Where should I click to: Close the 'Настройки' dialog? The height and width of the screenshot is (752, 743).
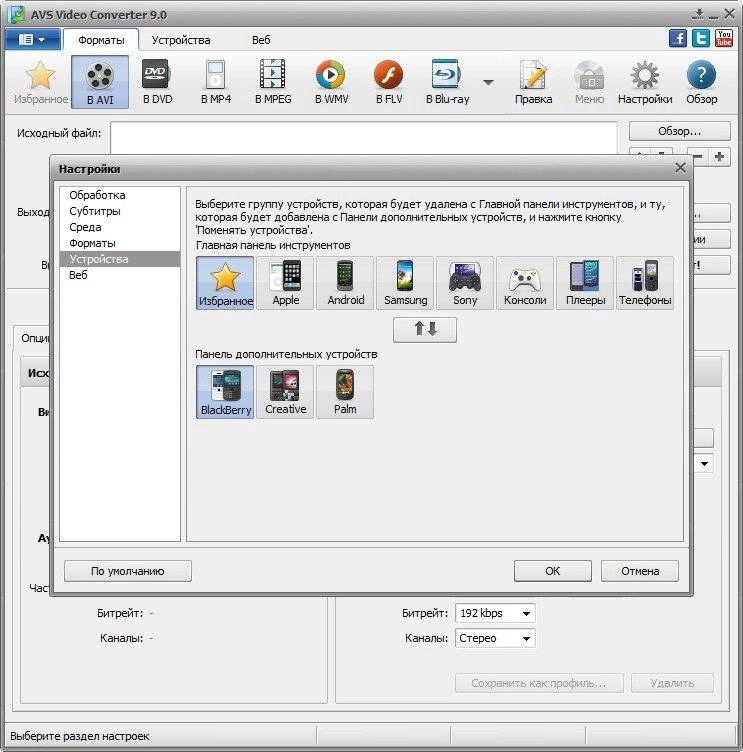pos(680,168)
